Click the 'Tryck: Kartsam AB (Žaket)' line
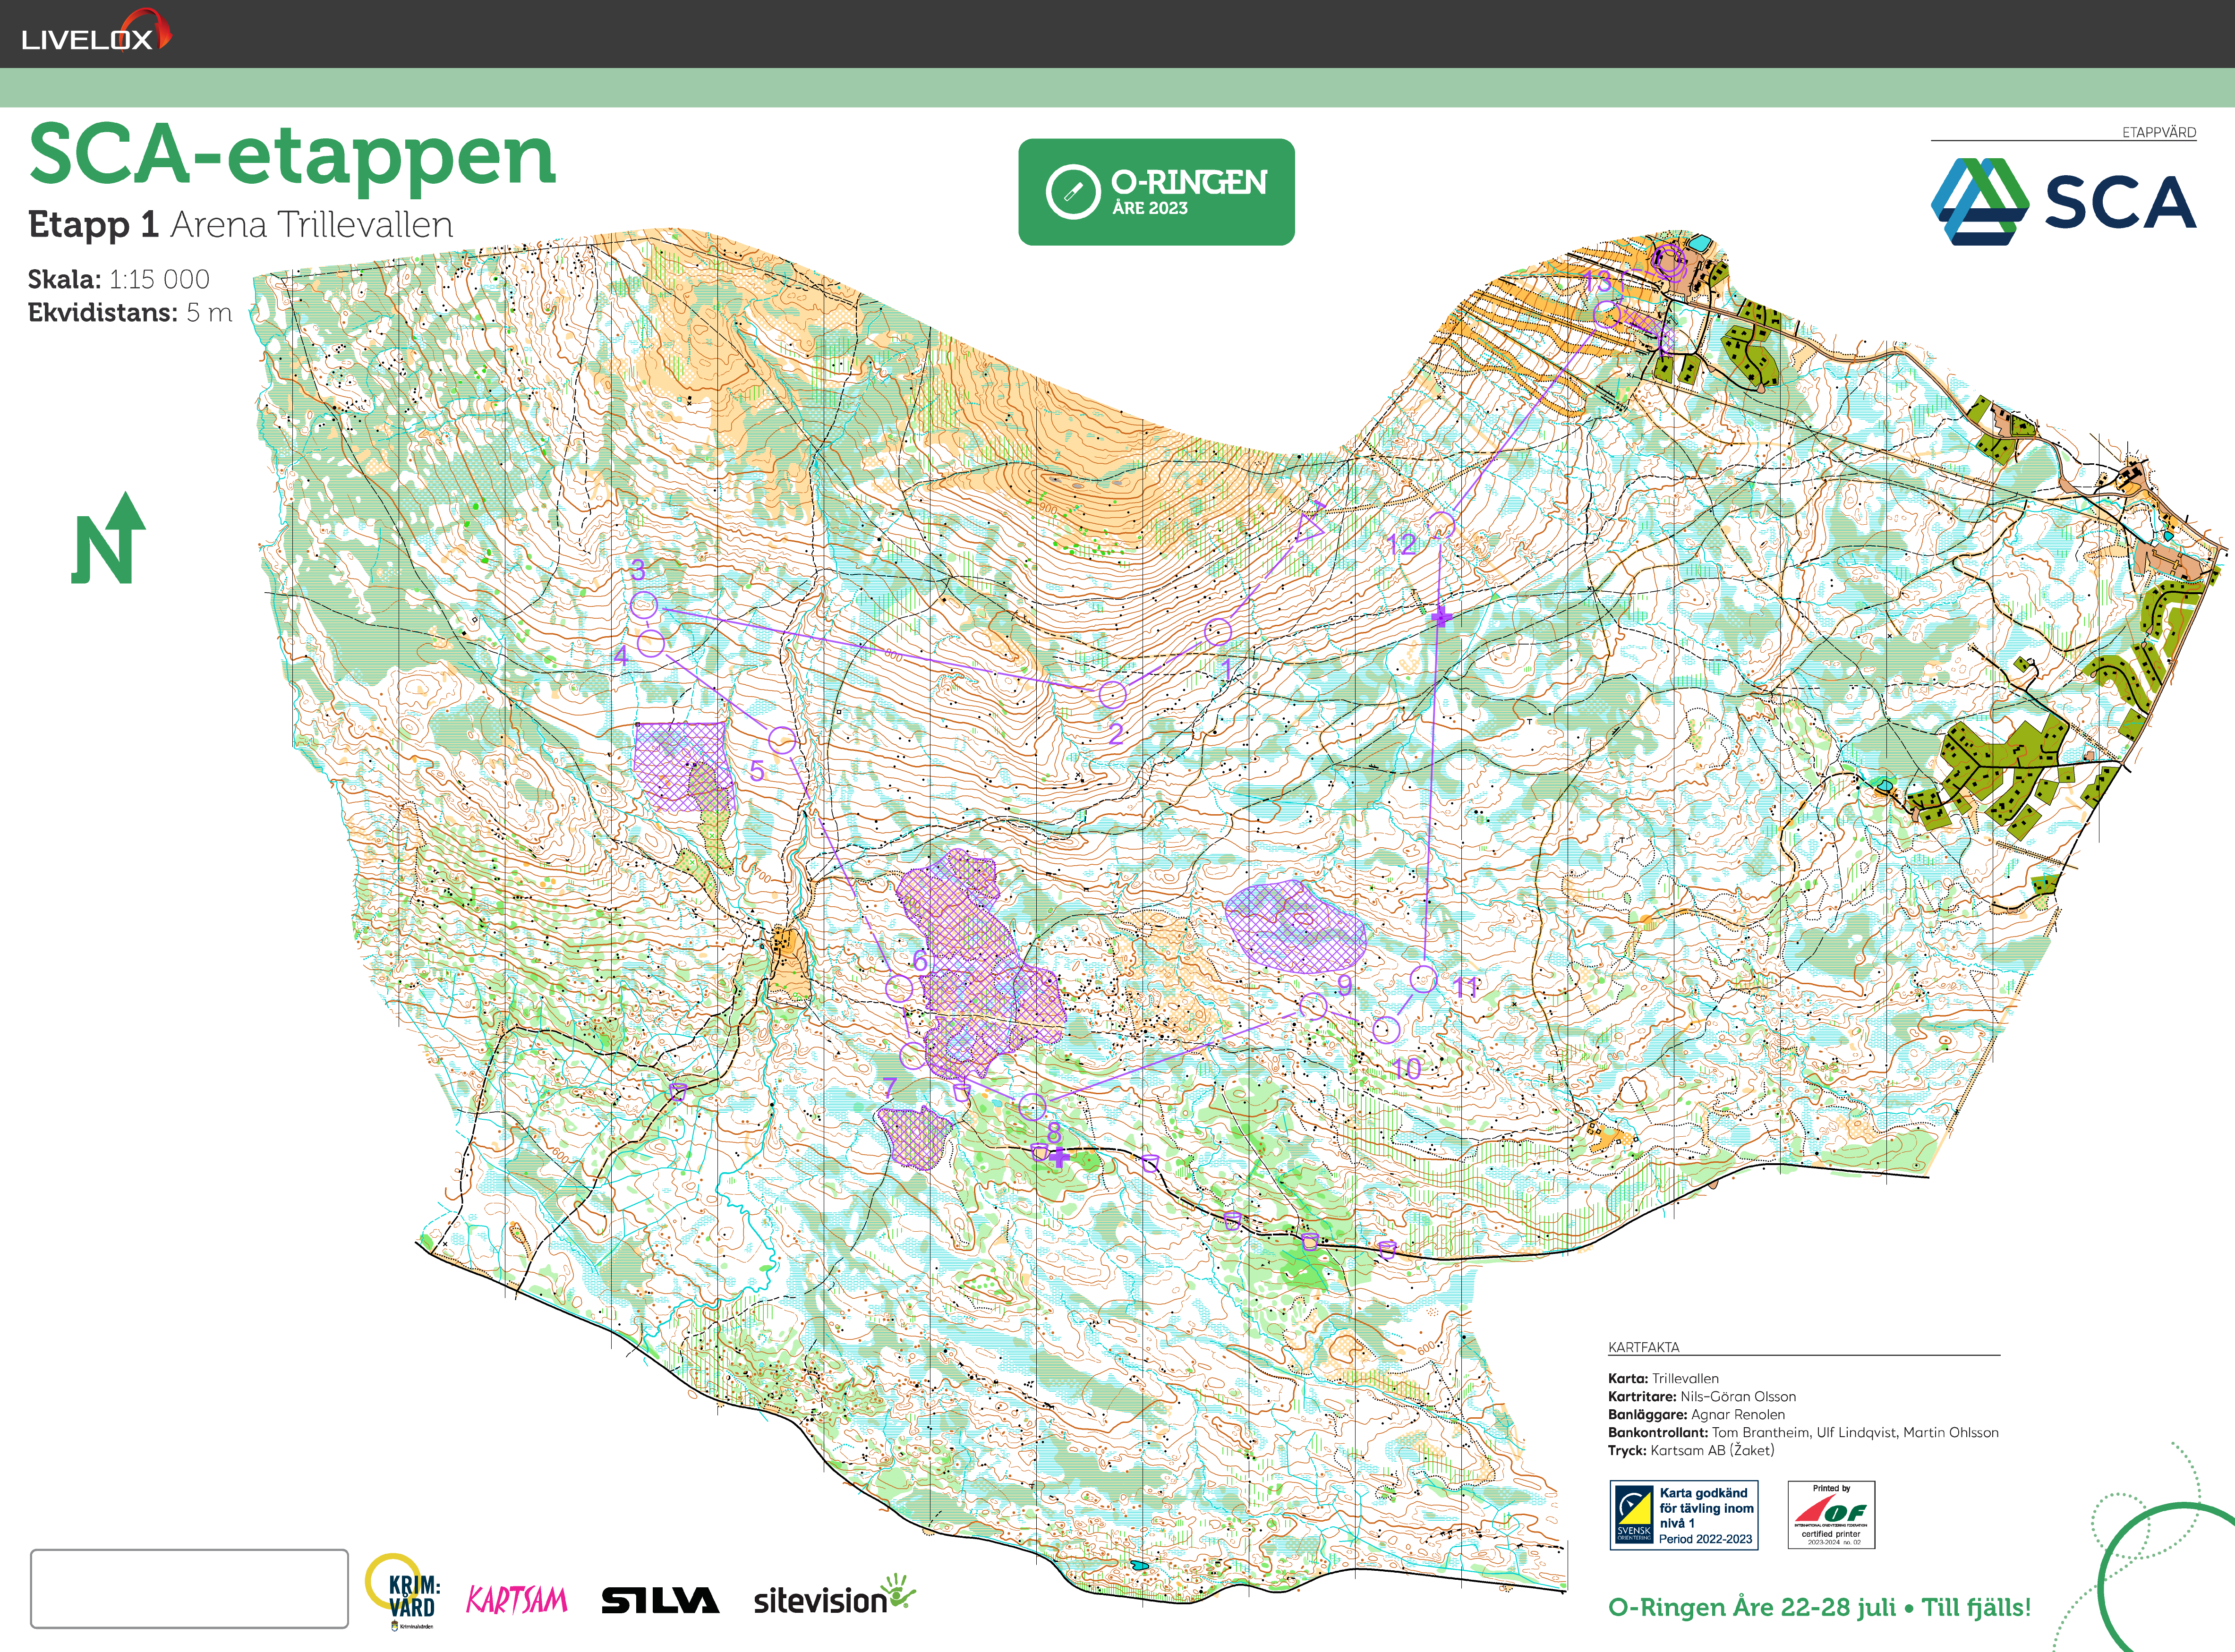 [1691, 1450]
